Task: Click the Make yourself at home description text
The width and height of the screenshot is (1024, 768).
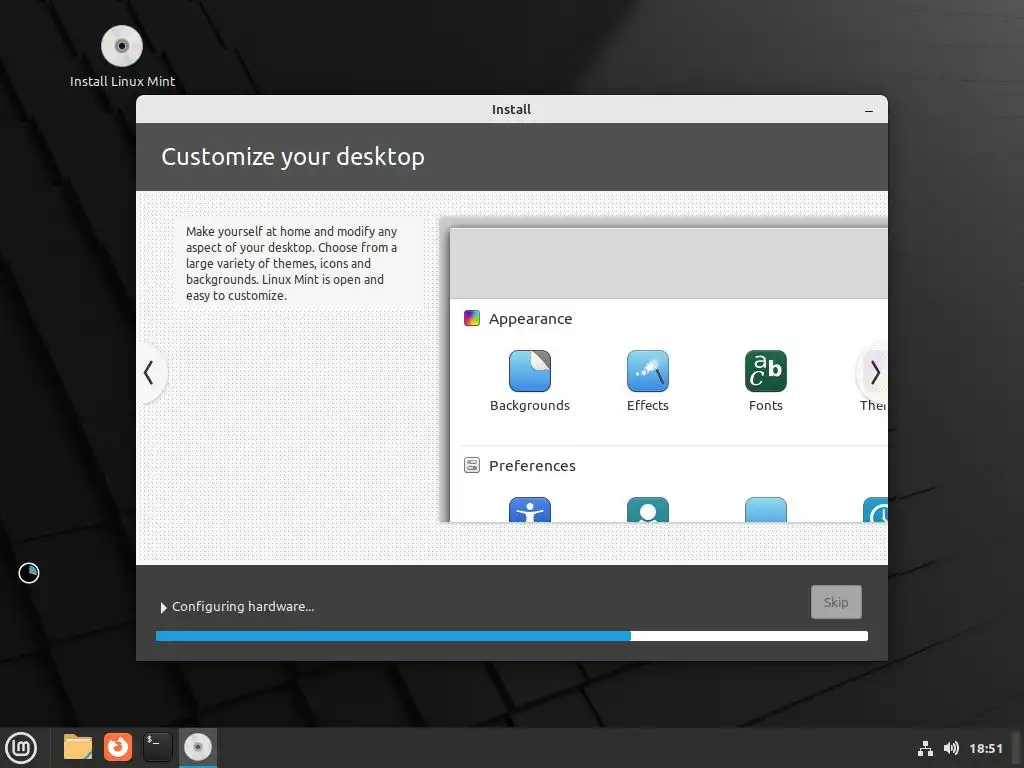Action: point(291,263)
